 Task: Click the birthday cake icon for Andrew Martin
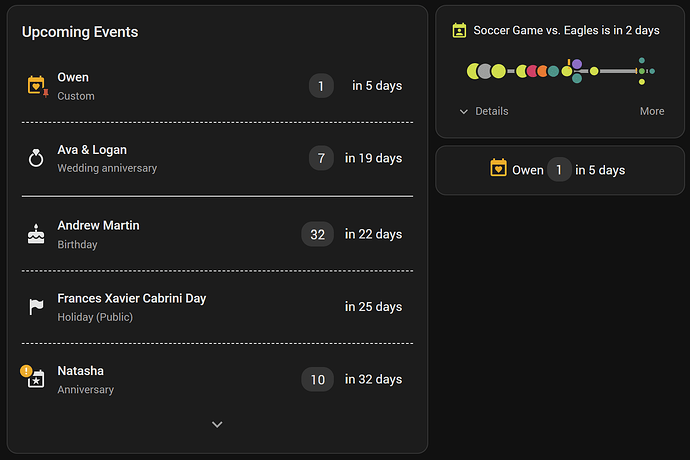pos(36,234)
